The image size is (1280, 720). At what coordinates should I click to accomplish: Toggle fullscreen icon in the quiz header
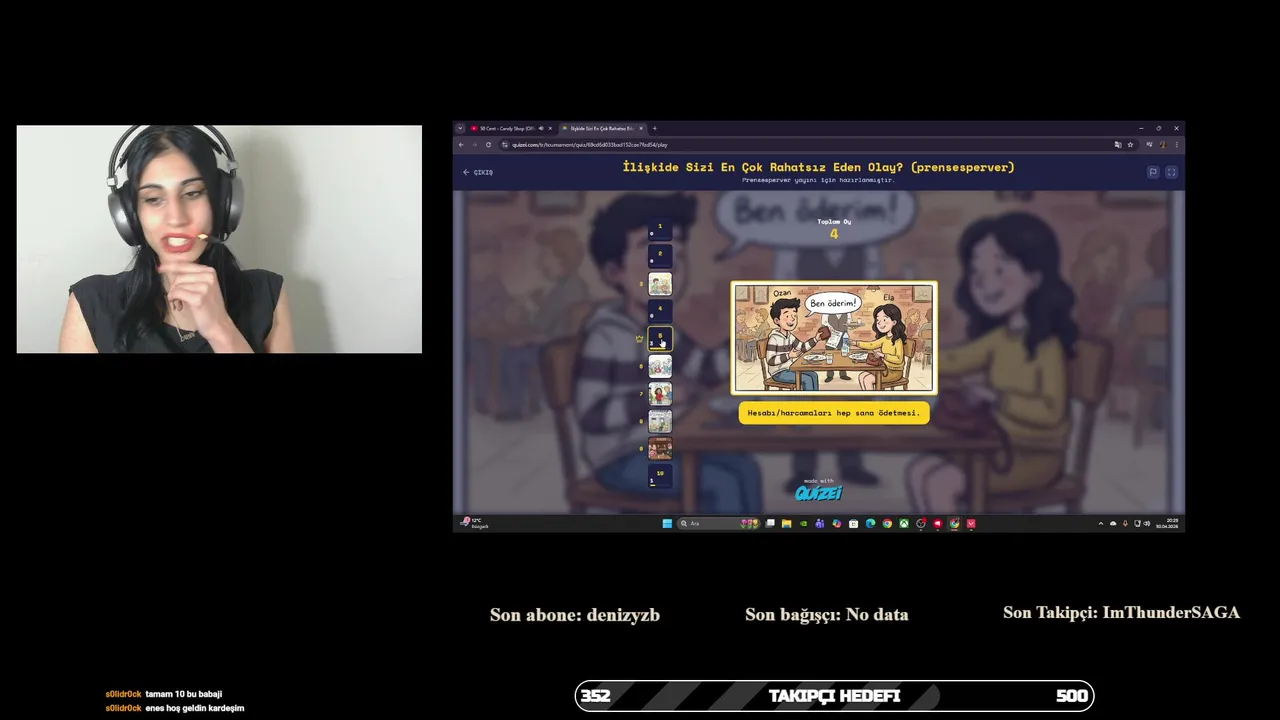pos(1171,172)
